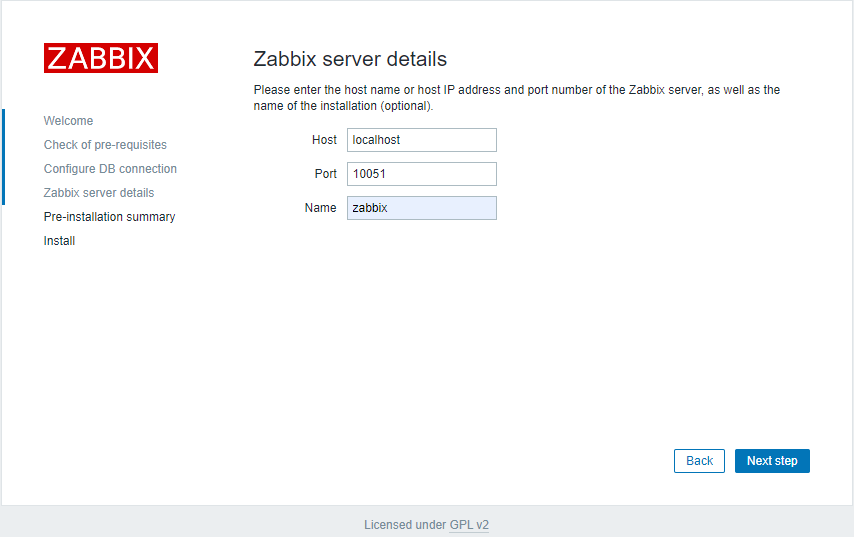
Task: Edit the installation Name field
Action: coord(421,208)
